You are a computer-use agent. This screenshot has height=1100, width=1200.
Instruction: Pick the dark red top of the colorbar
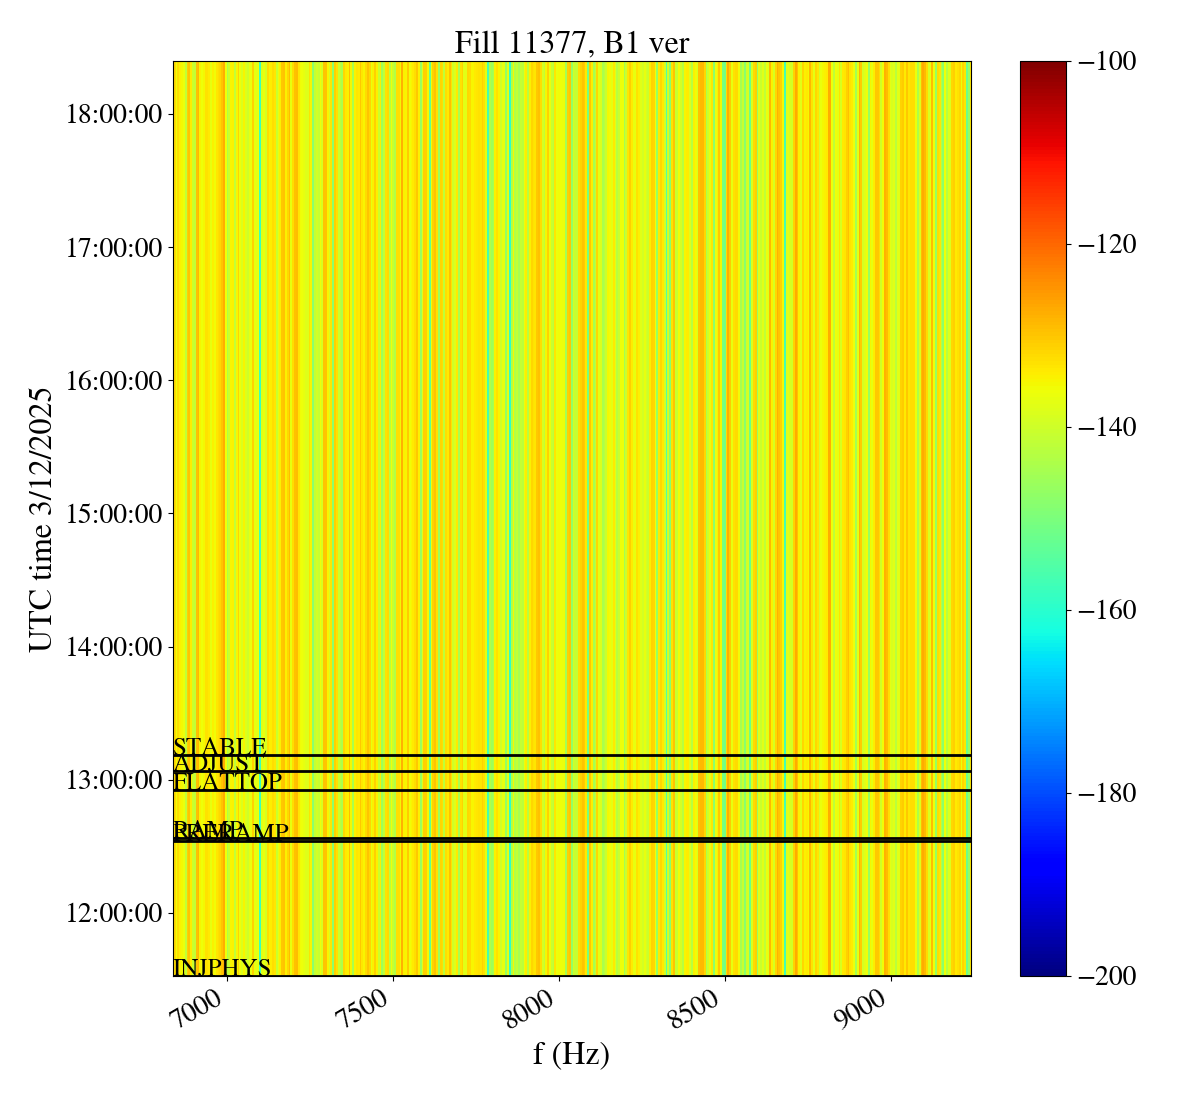coord(1043,66)
